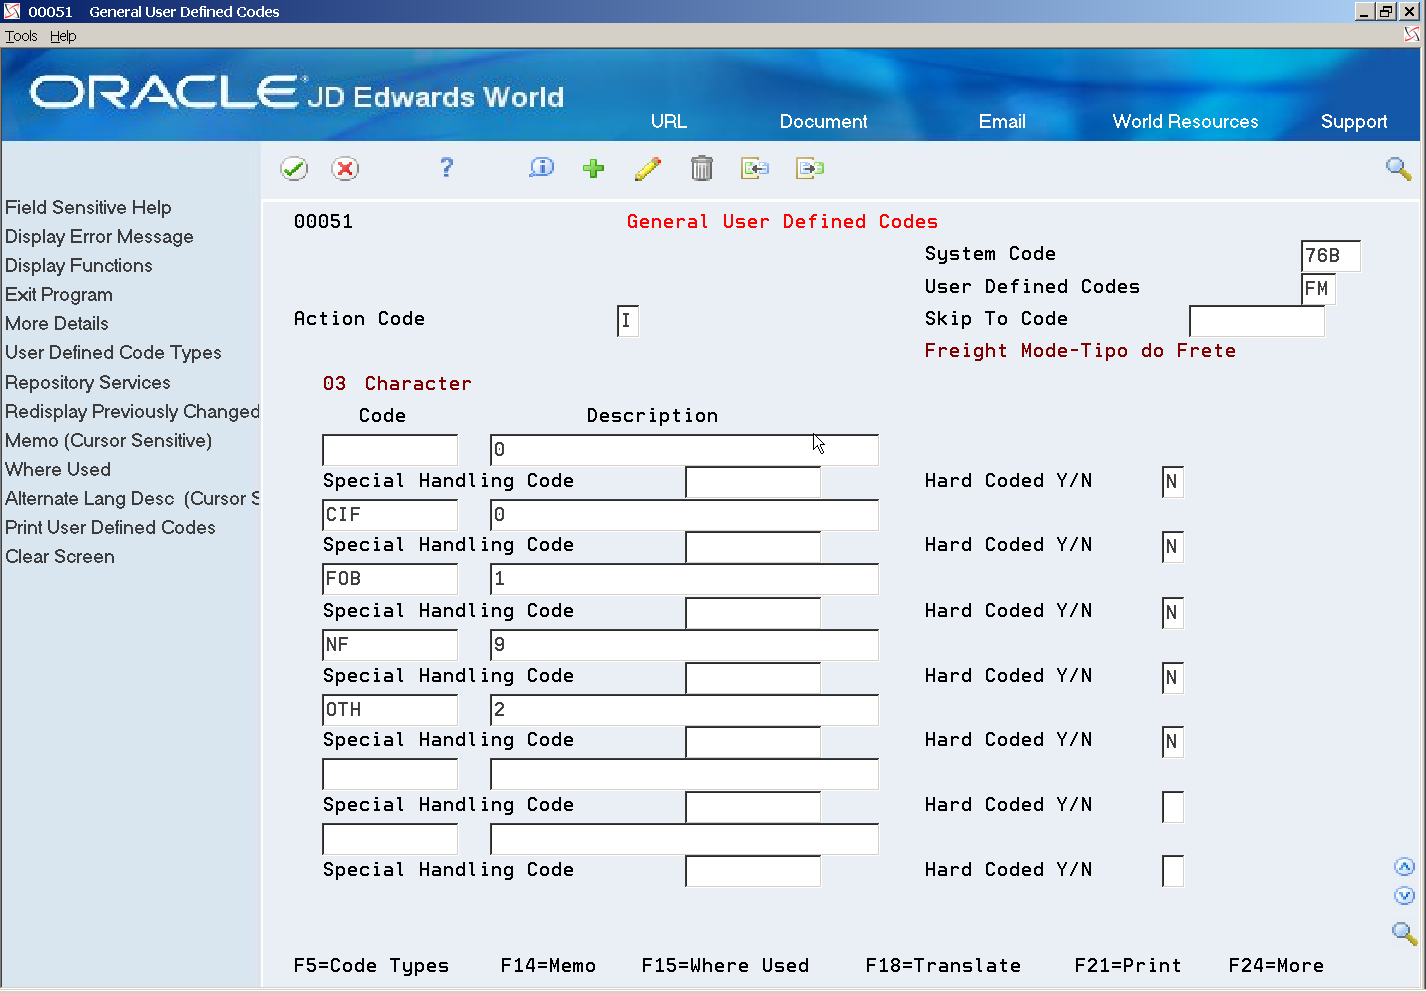Select Field Sensitive Help in the sidebar
1426x993 pixels.
88,207
